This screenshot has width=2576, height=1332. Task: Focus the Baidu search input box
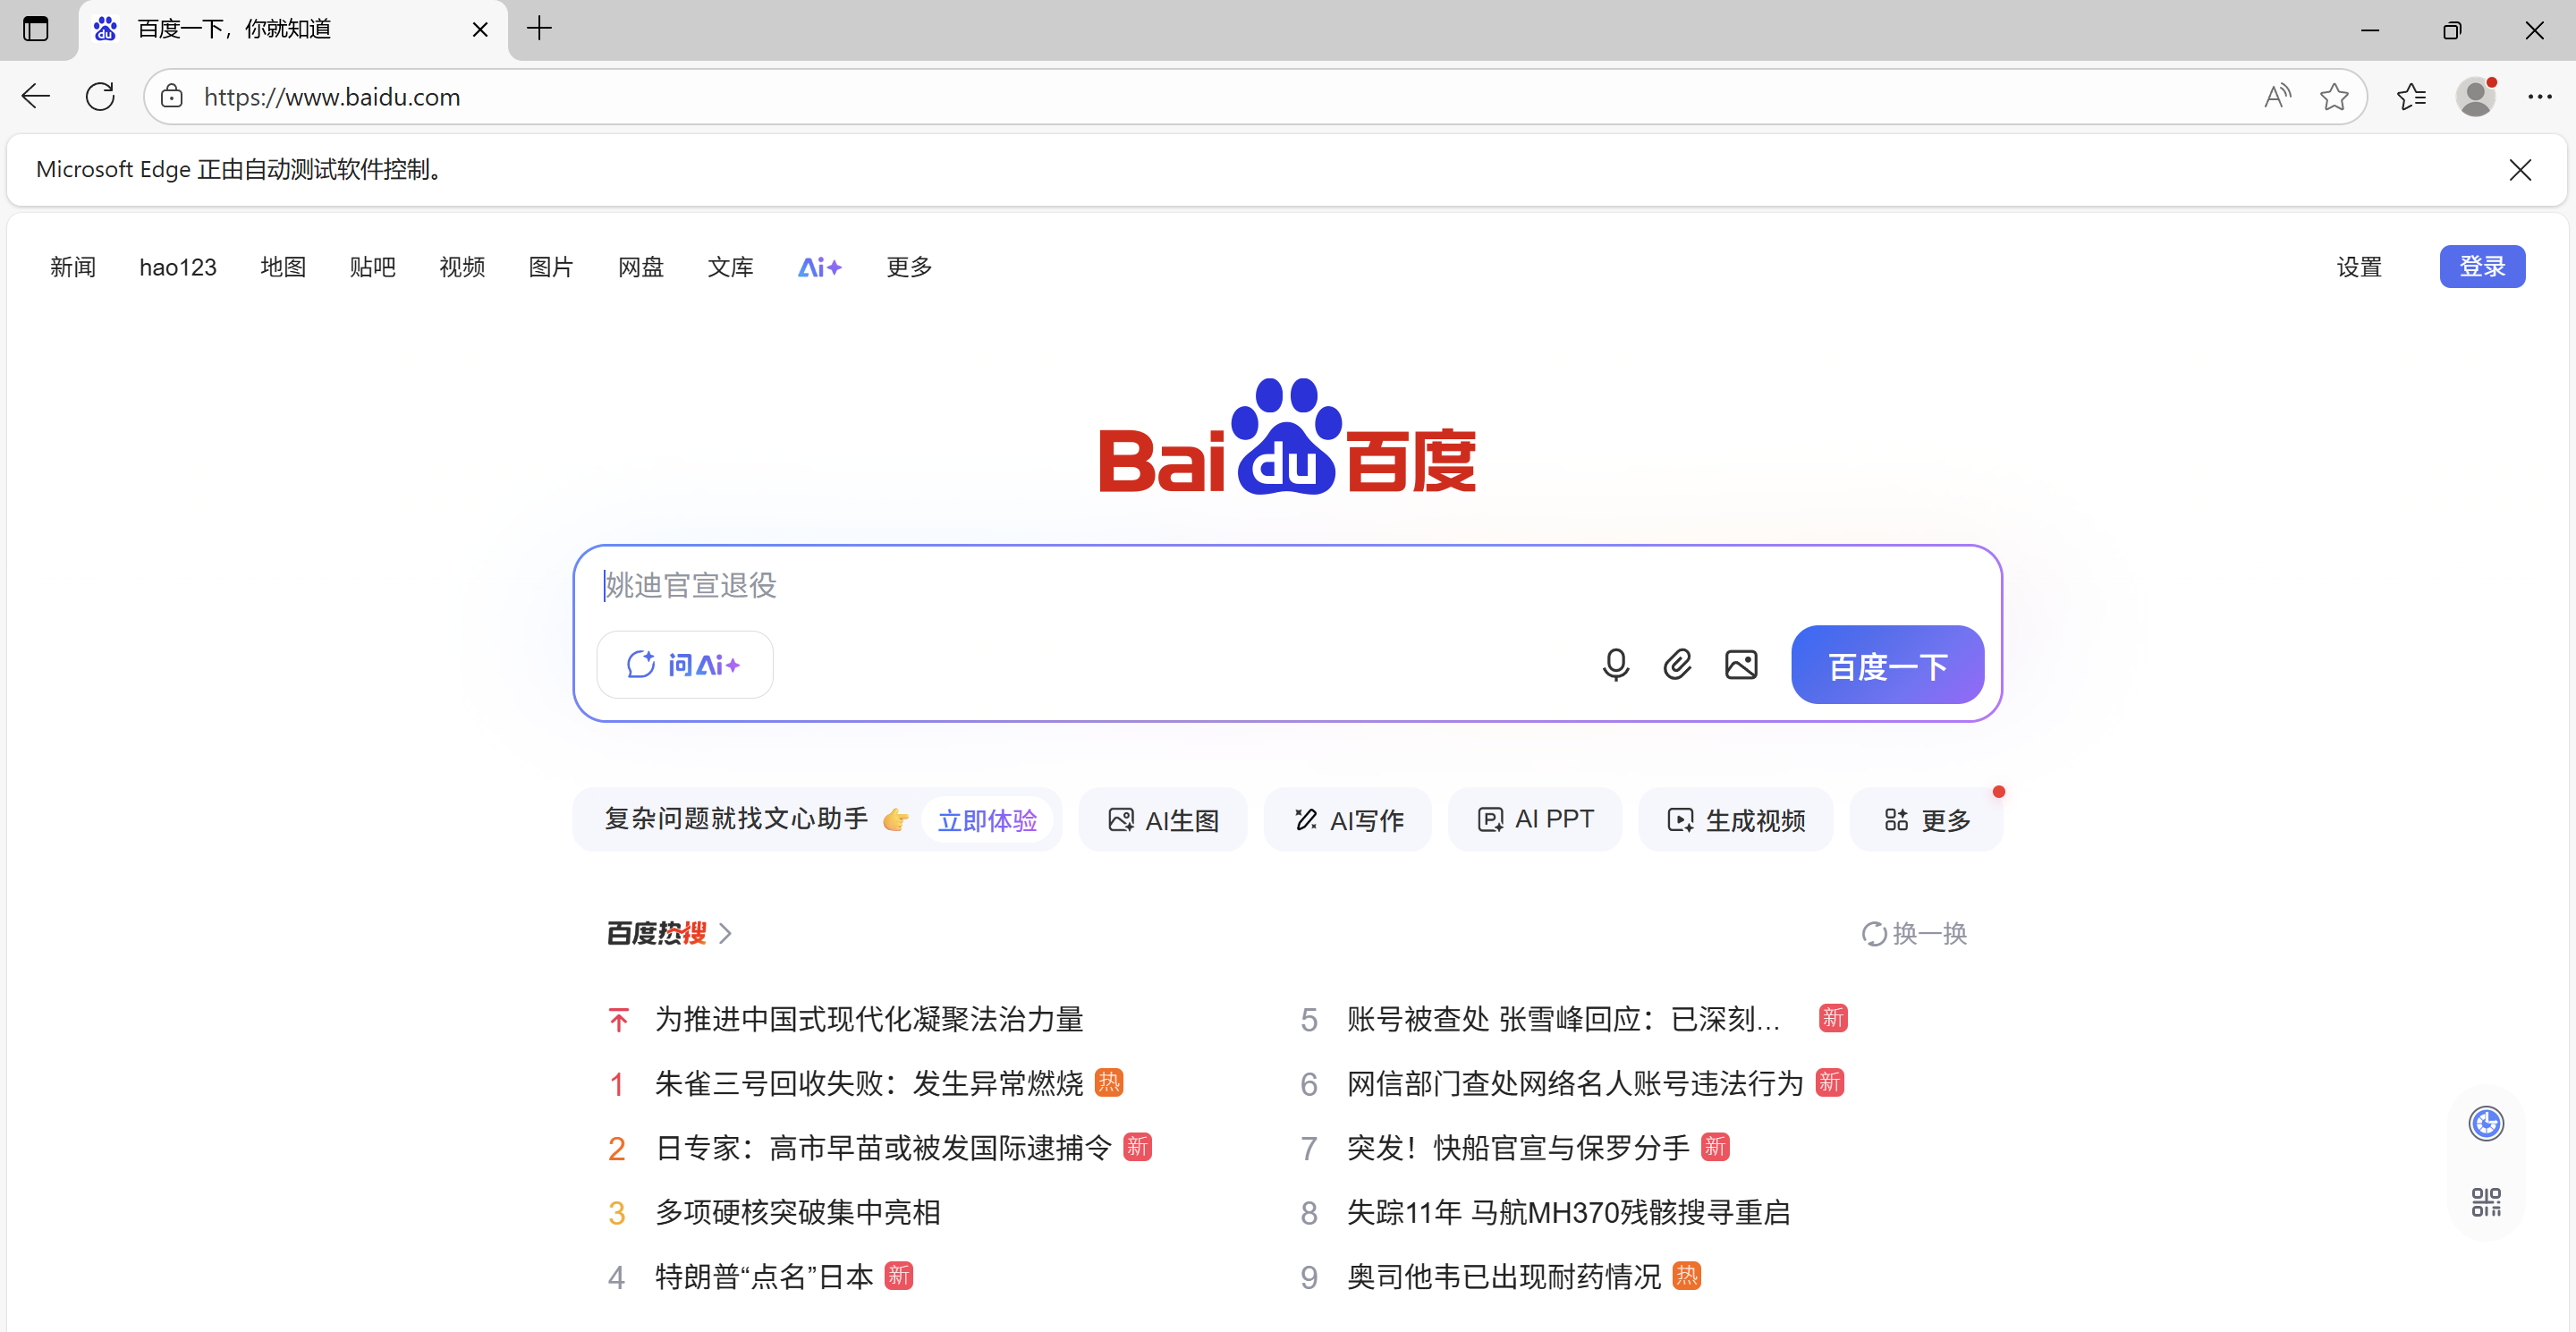coord(1286,586)
